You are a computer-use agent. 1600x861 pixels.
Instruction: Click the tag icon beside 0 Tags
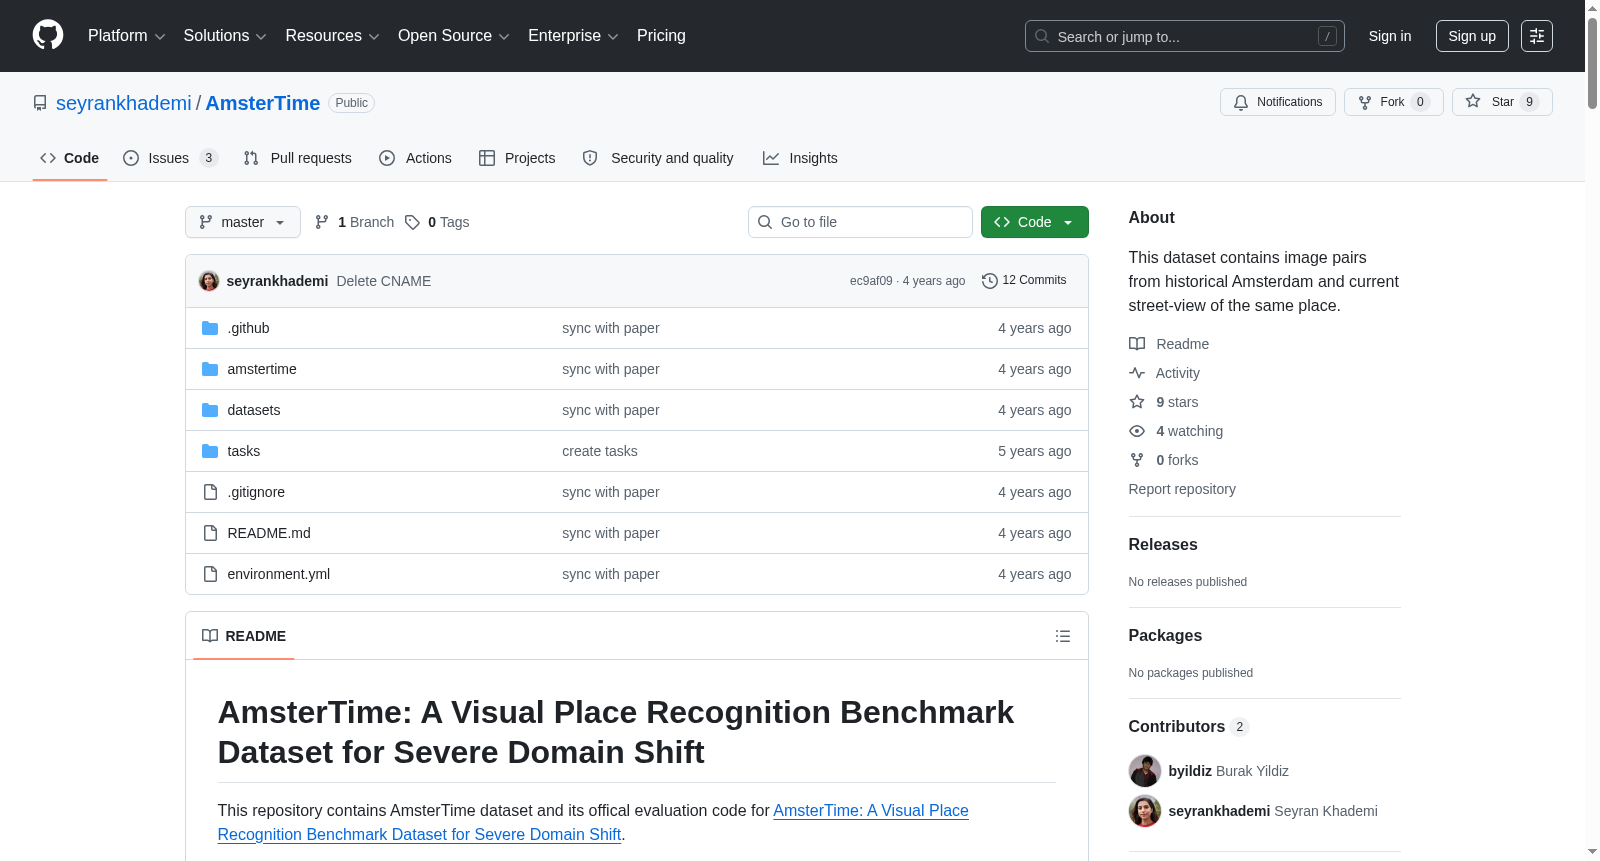(412, 222)
